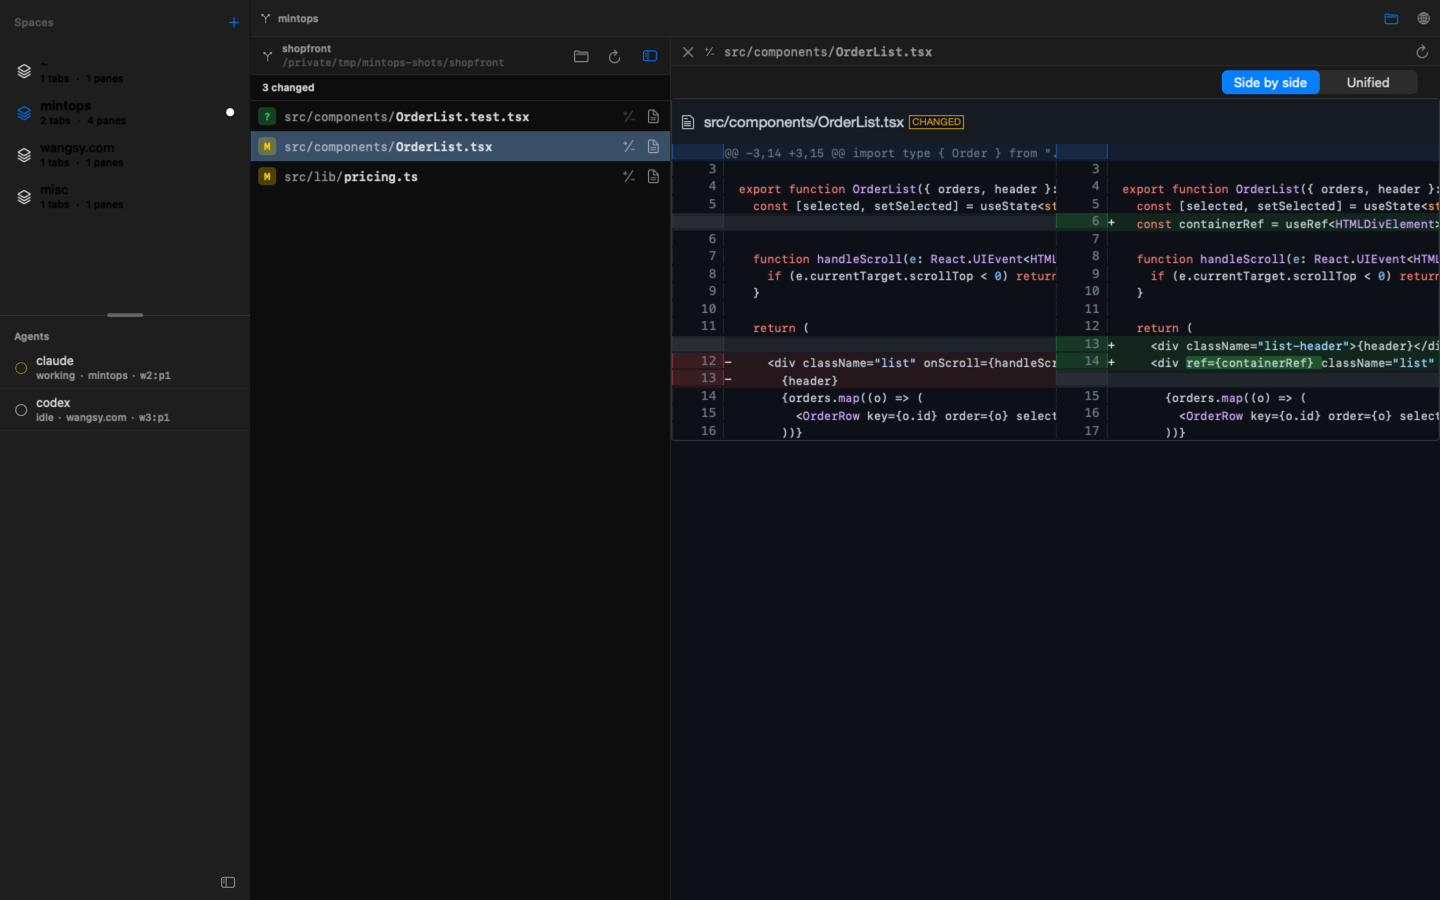Click added line 6 containerRef in right pane
The width and height of the screenshot is (1440, 900).
(1247, 223)
